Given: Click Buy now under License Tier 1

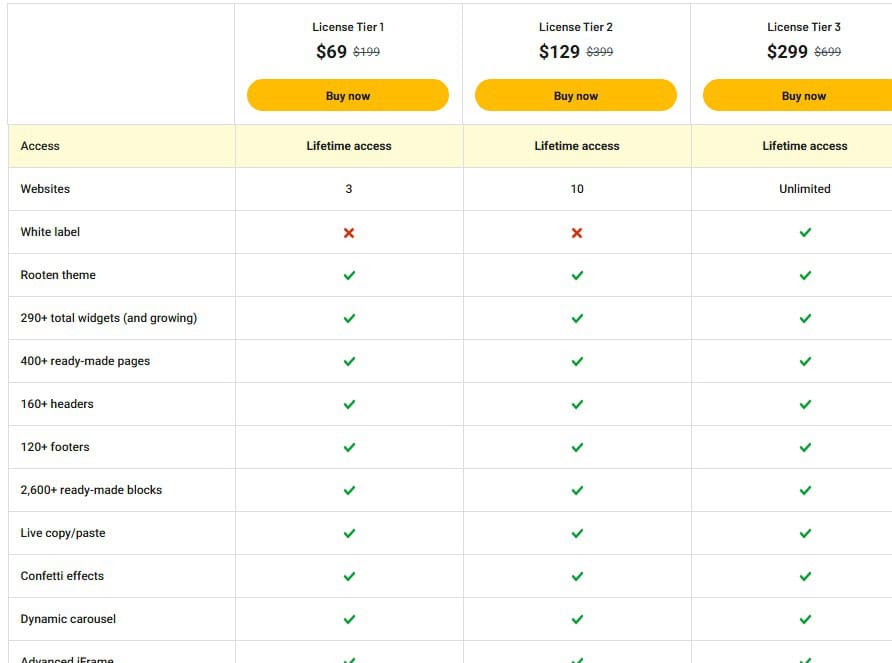Looking at the screenshot, I should (x=348, y=95).
